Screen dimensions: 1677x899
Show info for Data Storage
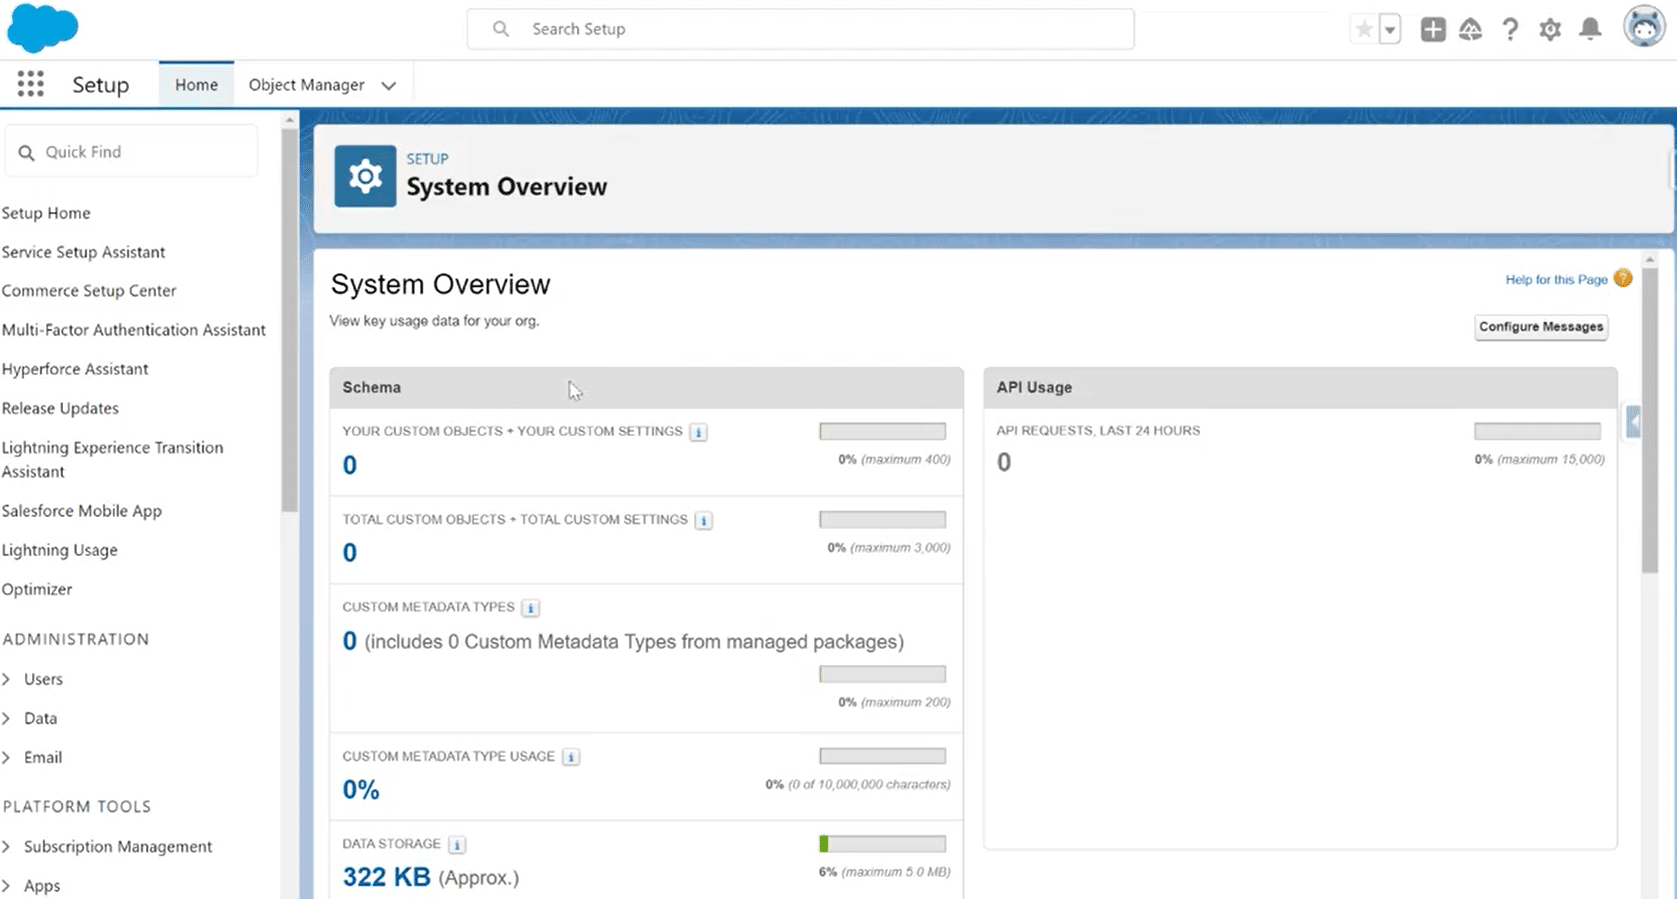pyautogui.click(x=457, y=845)
